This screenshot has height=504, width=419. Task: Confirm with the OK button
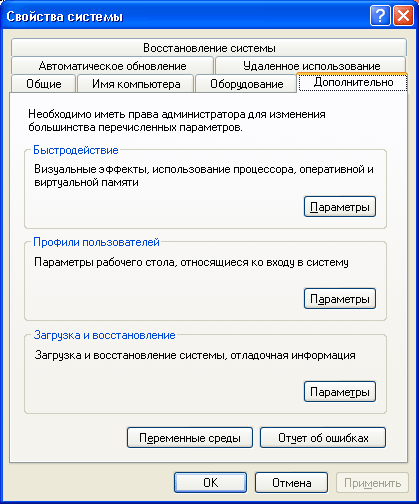(210, 483)
